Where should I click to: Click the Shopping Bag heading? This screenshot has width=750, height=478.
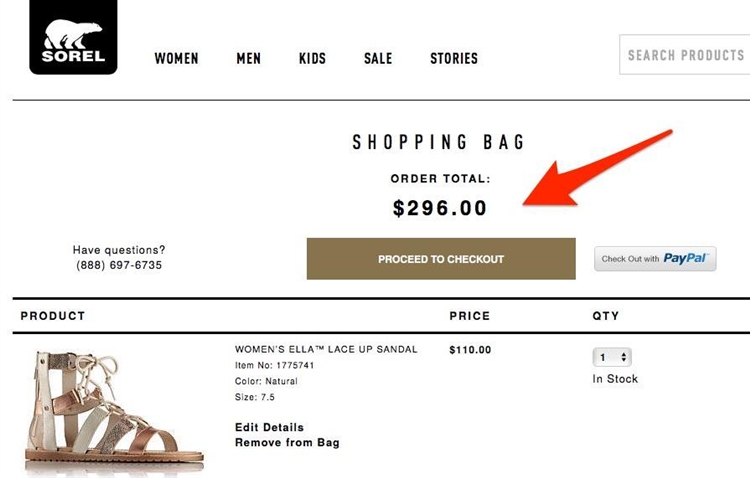(439, 142)
